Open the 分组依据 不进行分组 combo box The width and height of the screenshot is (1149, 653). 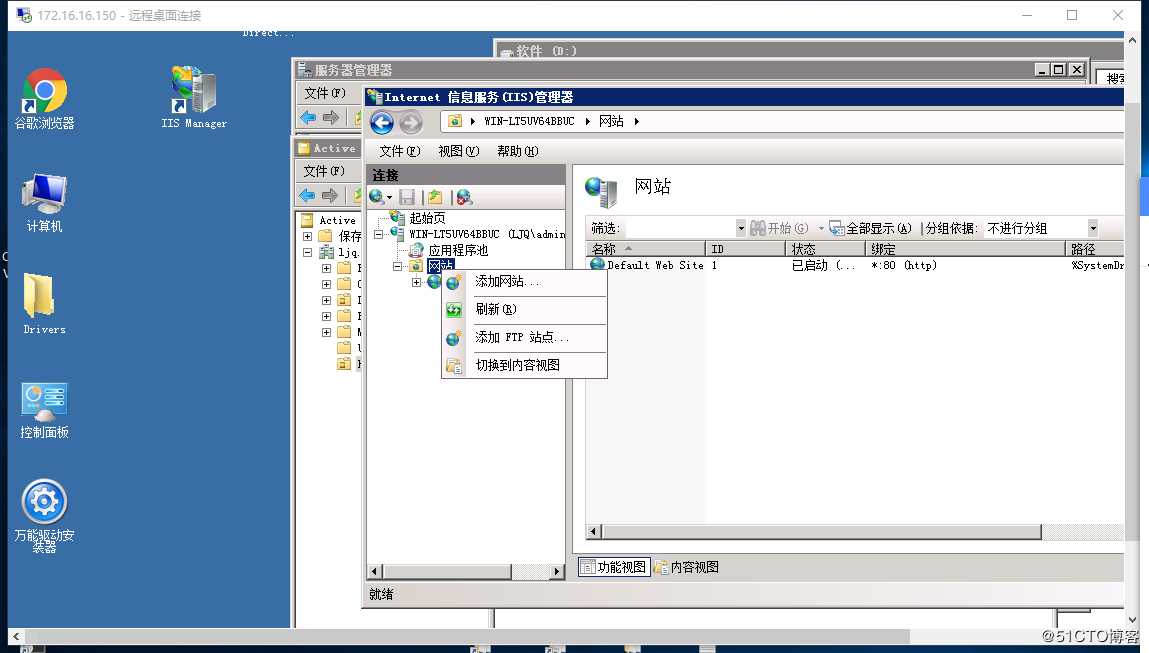click(1041, 229)
